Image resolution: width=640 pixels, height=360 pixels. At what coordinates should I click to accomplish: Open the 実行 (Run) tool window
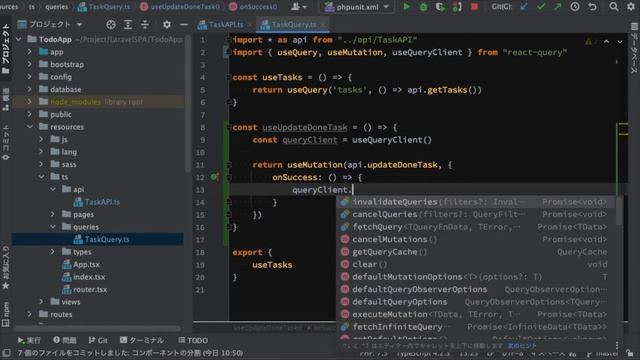[x=29, y=340]
